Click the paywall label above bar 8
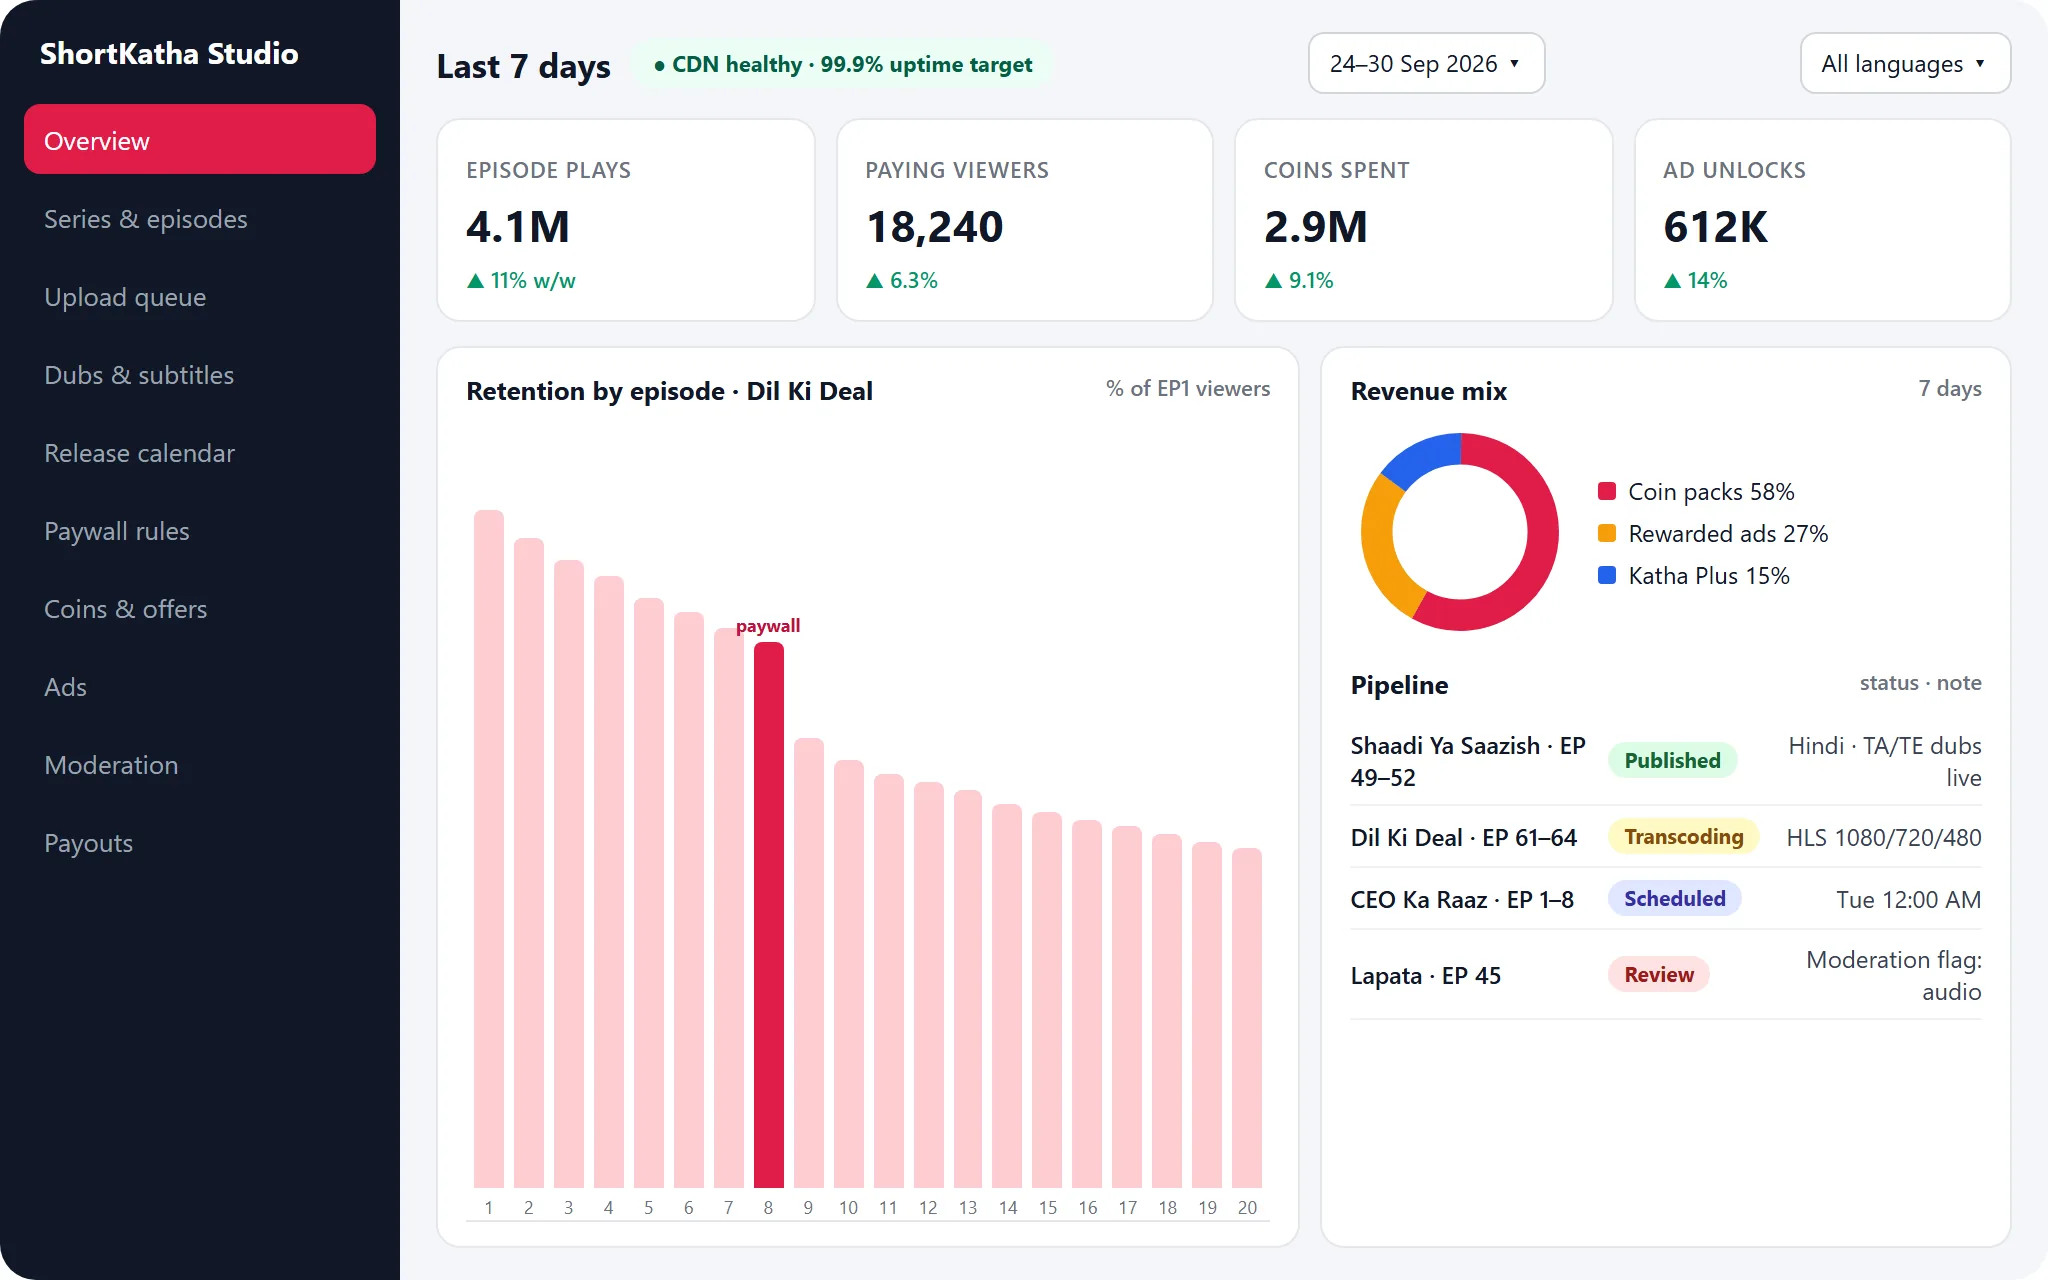Screen dimensions: 2048x1280 point(768,625)
